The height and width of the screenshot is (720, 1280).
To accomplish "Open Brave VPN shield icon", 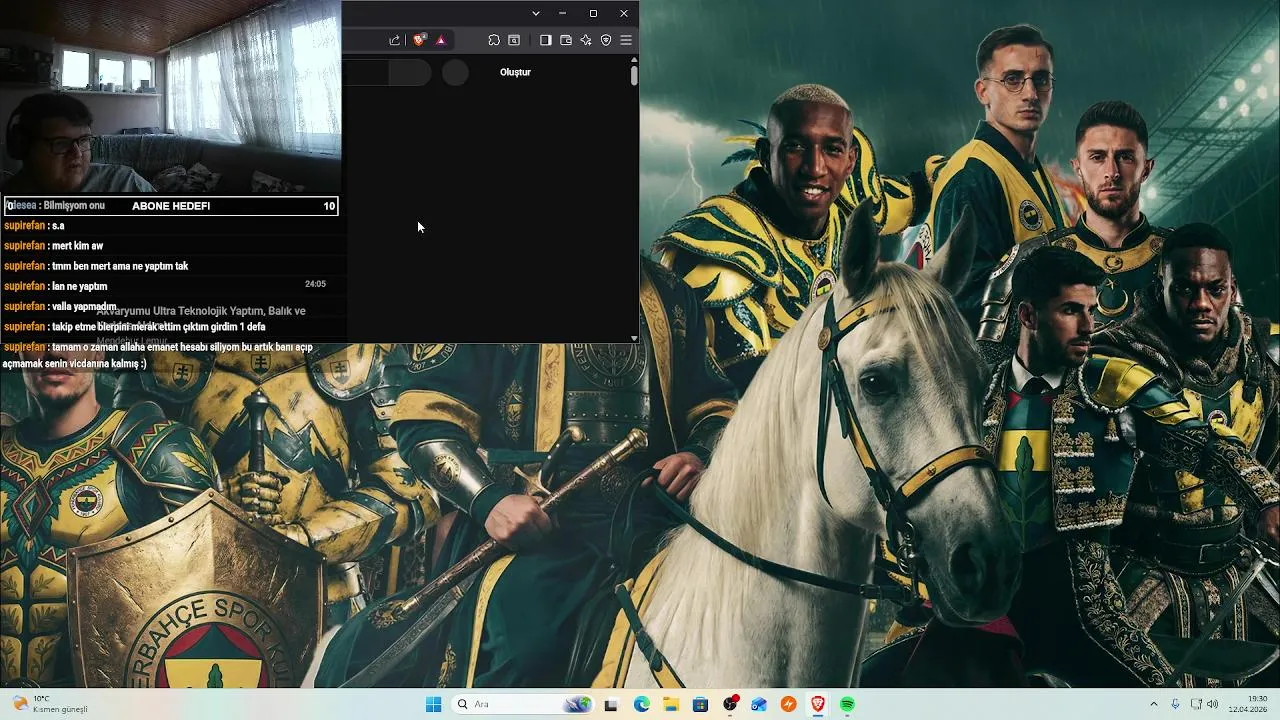I will click(x=606, y=40).
